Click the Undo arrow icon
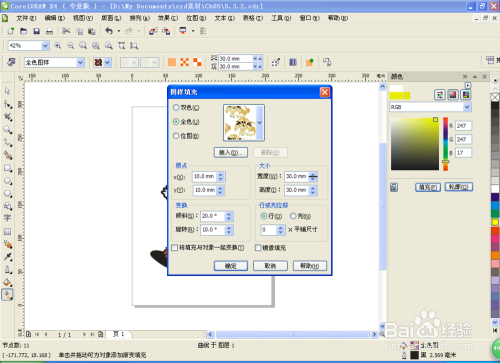500x363 pixels. point(109,31)
